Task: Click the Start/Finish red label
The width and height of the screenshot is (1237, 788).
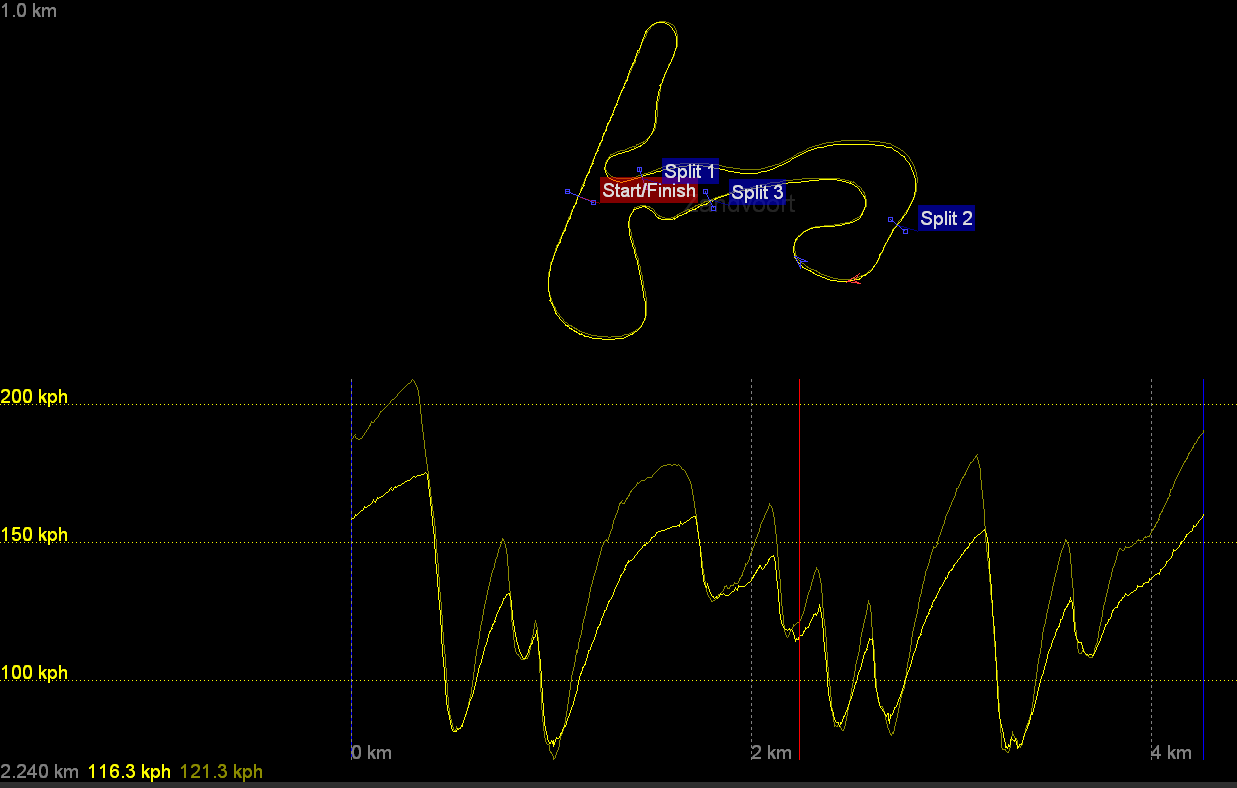Action: (x=648, y=190)
